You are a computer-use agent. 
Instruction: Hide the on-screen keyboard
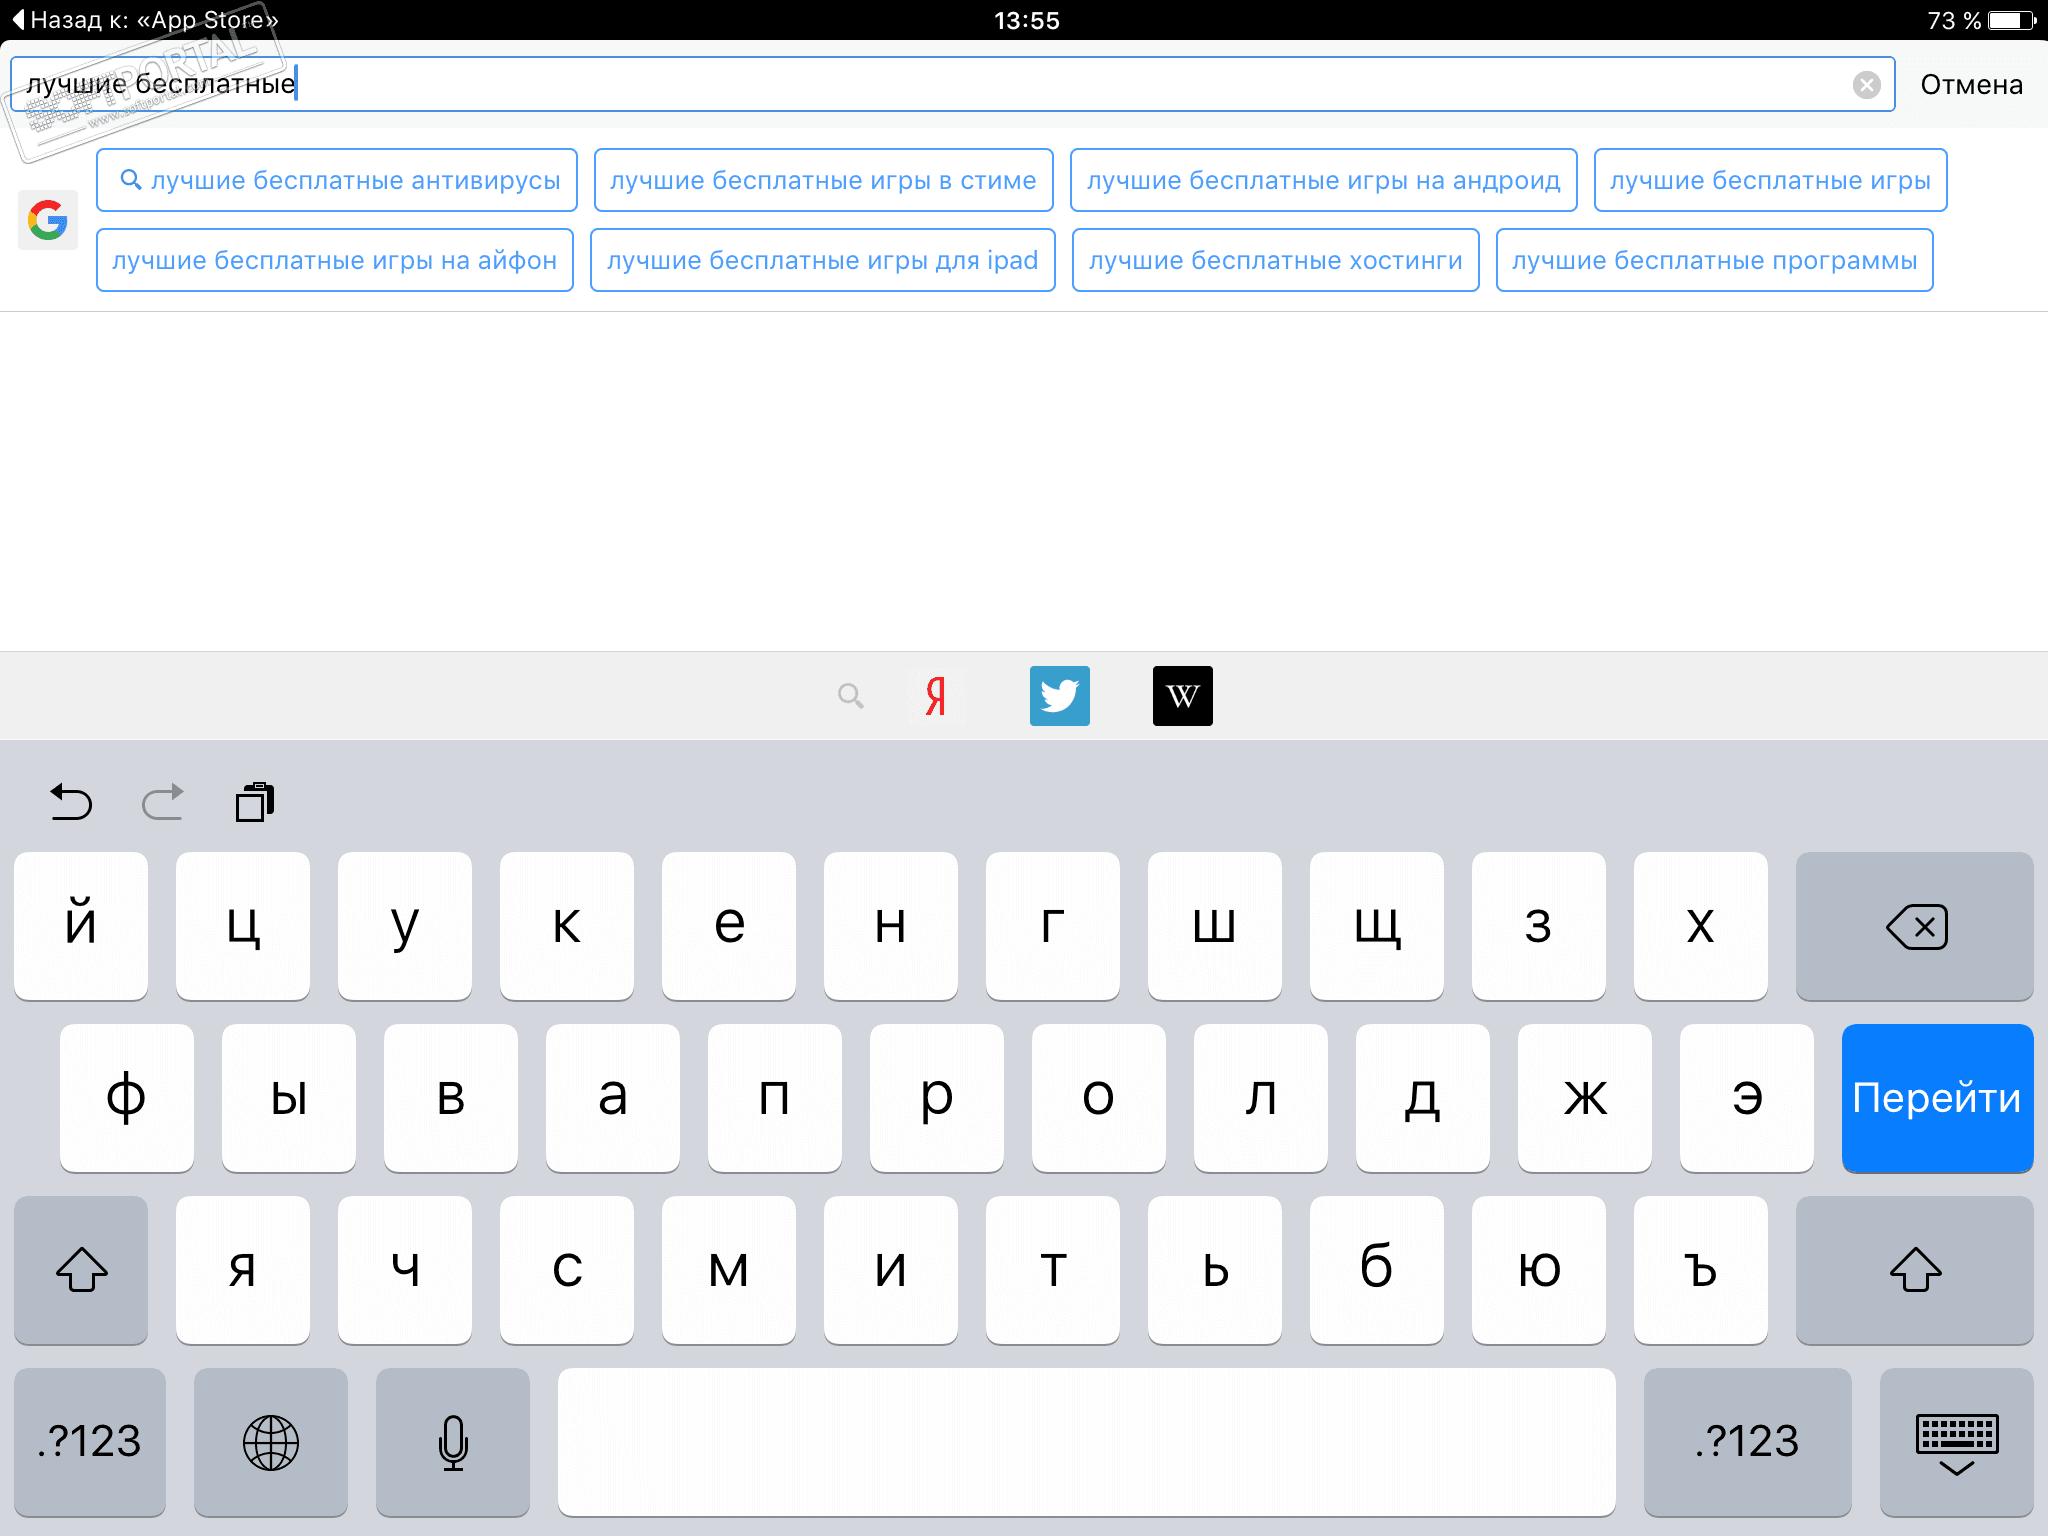coord(1956,1442)
